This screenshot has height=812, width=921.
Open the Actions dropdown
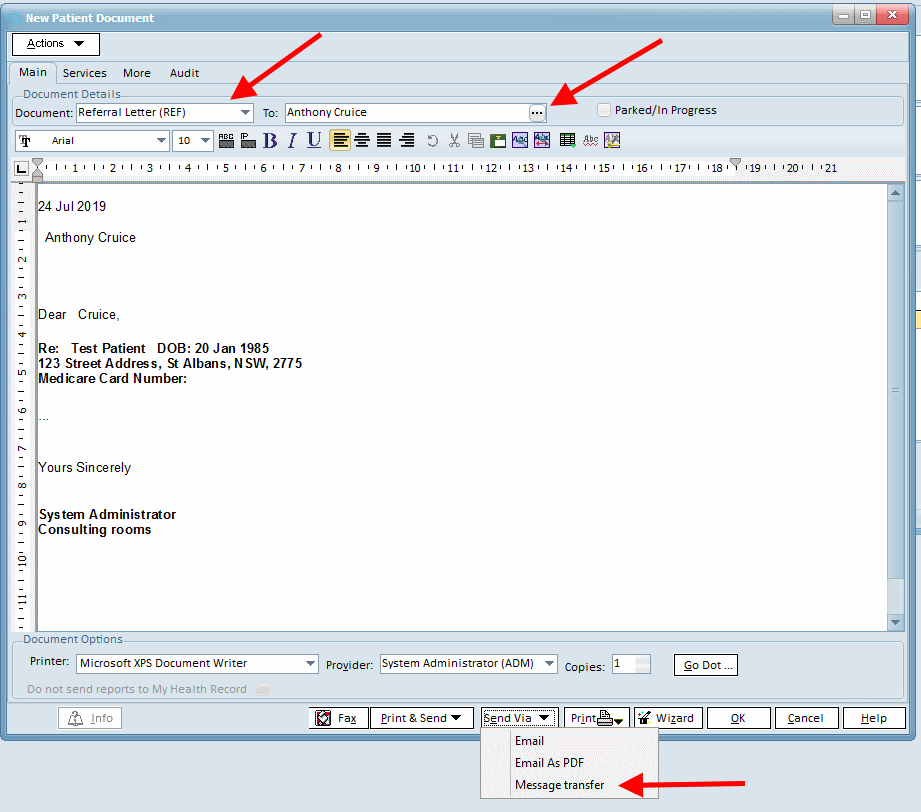[x=56, y=44]
